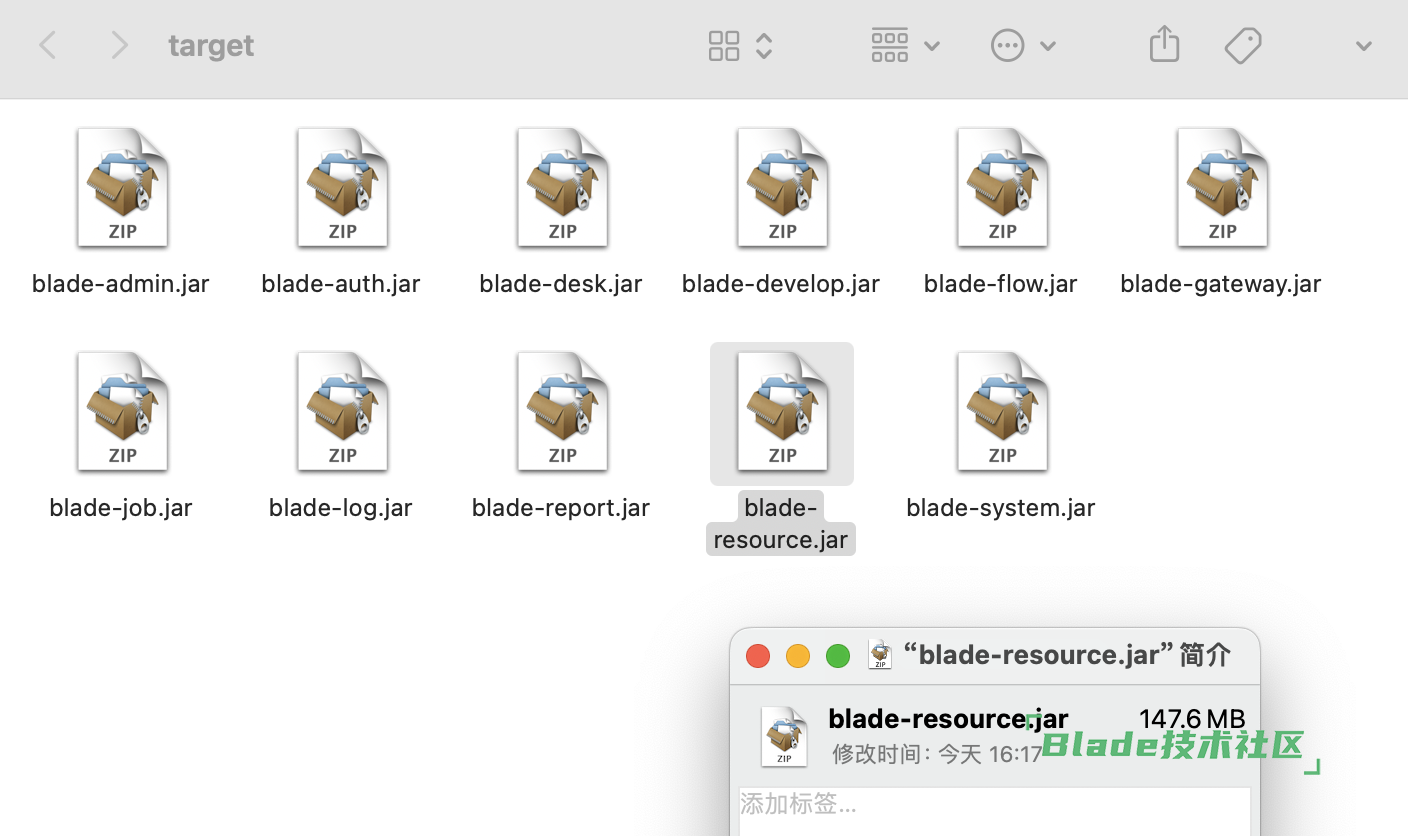Select the blade-log.jar file
This screenshot has height=836, width=1408.
[x=342, y=412]
